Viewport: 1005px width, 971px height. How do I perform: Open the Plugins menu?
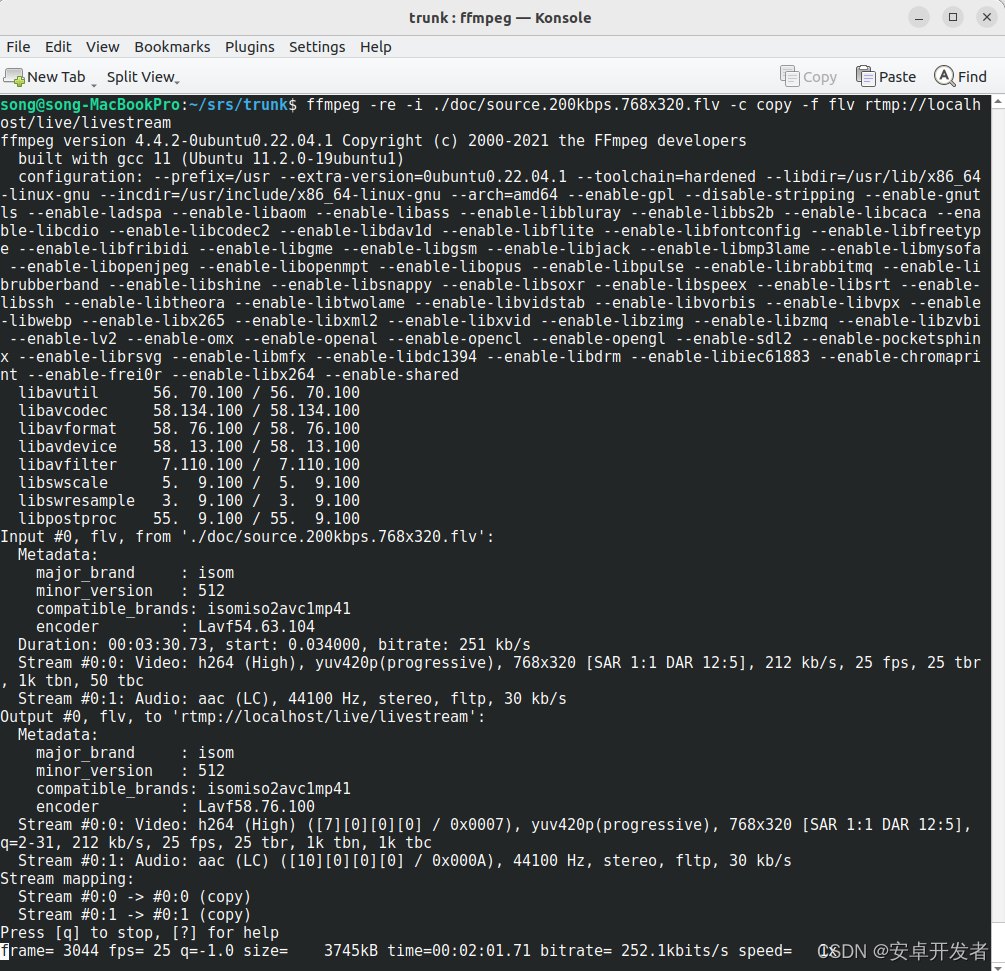pos(249,47)
